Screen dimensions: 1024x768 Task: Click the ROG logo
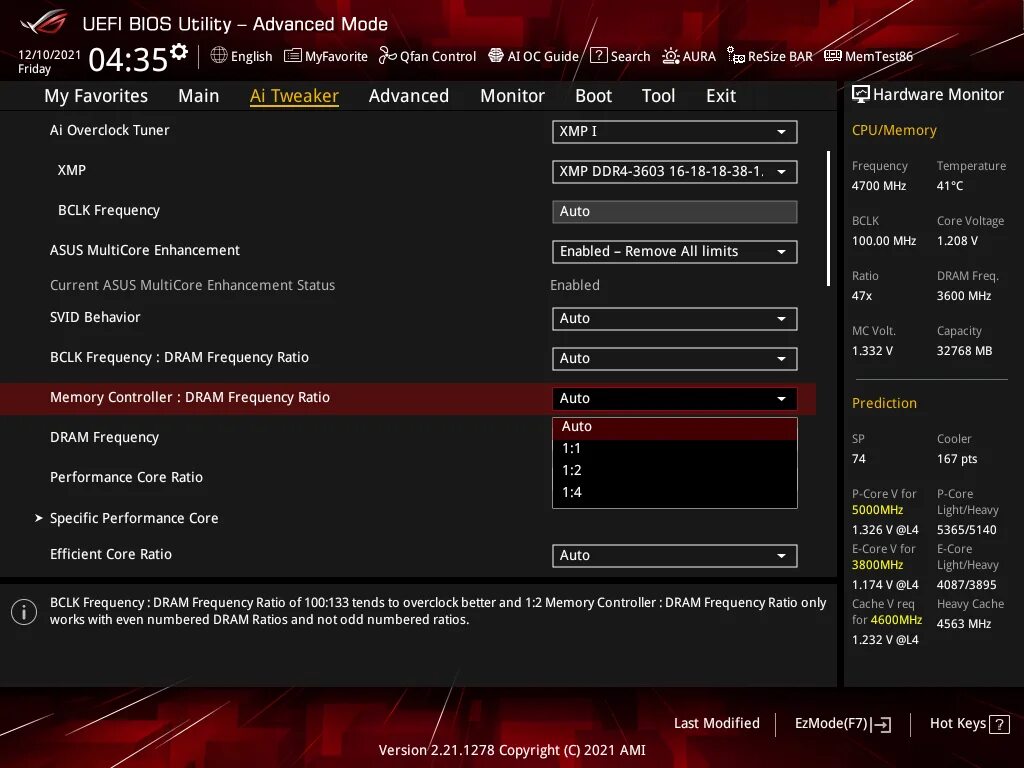[x=44, y=23]
